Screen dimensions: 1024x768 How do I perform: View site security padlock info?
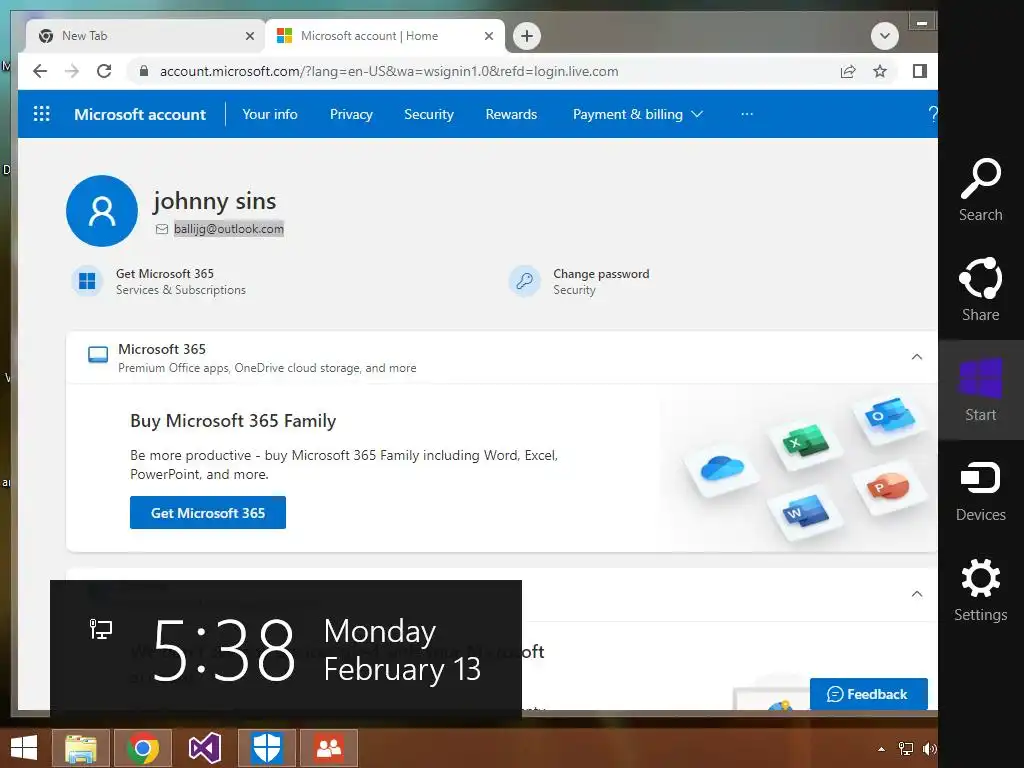(x=144, y=71)
